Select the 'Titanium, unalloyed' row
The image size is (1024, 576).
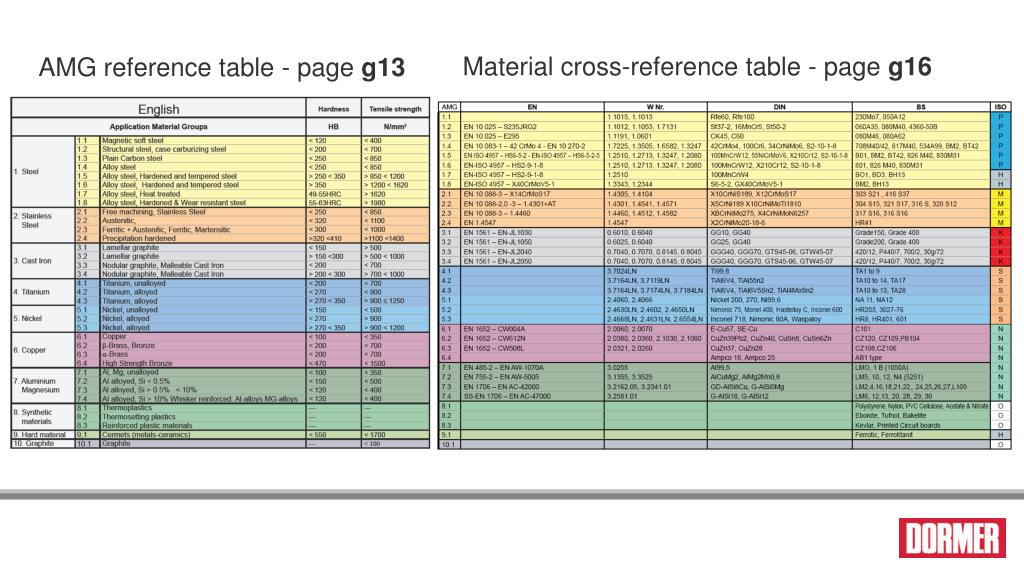(252, 283)
